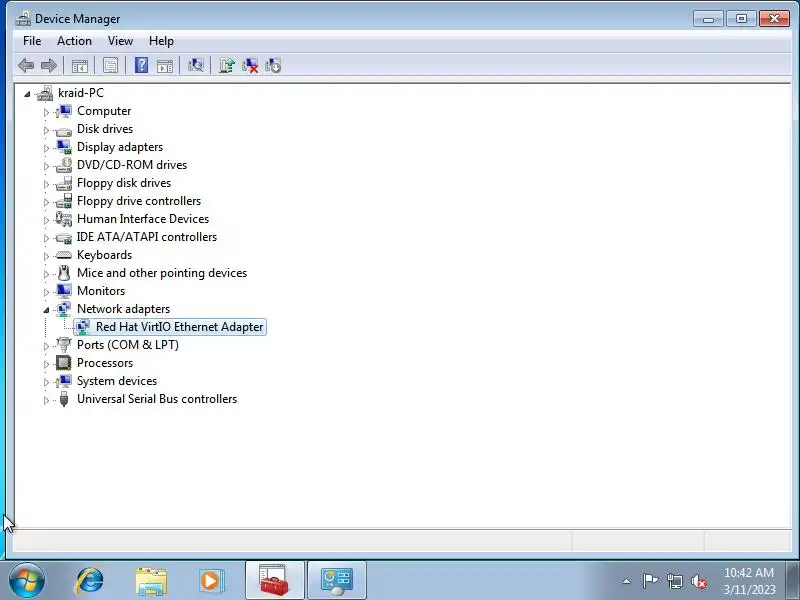Select the Mice and other pointing devices icon
The width and height of the screenshot is (800, 600).
tap(64, 273)
